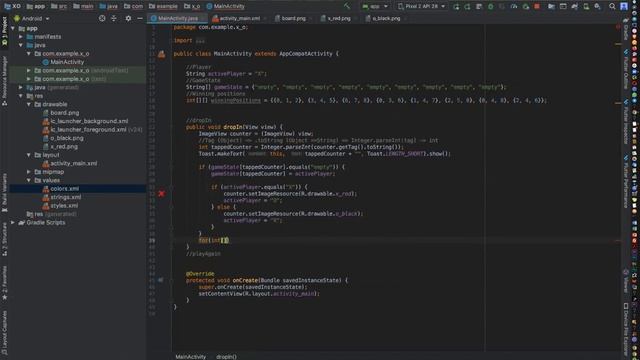Collapse the layout folder
This screenshot has width=640, height=360.
(x=29, y=155)
